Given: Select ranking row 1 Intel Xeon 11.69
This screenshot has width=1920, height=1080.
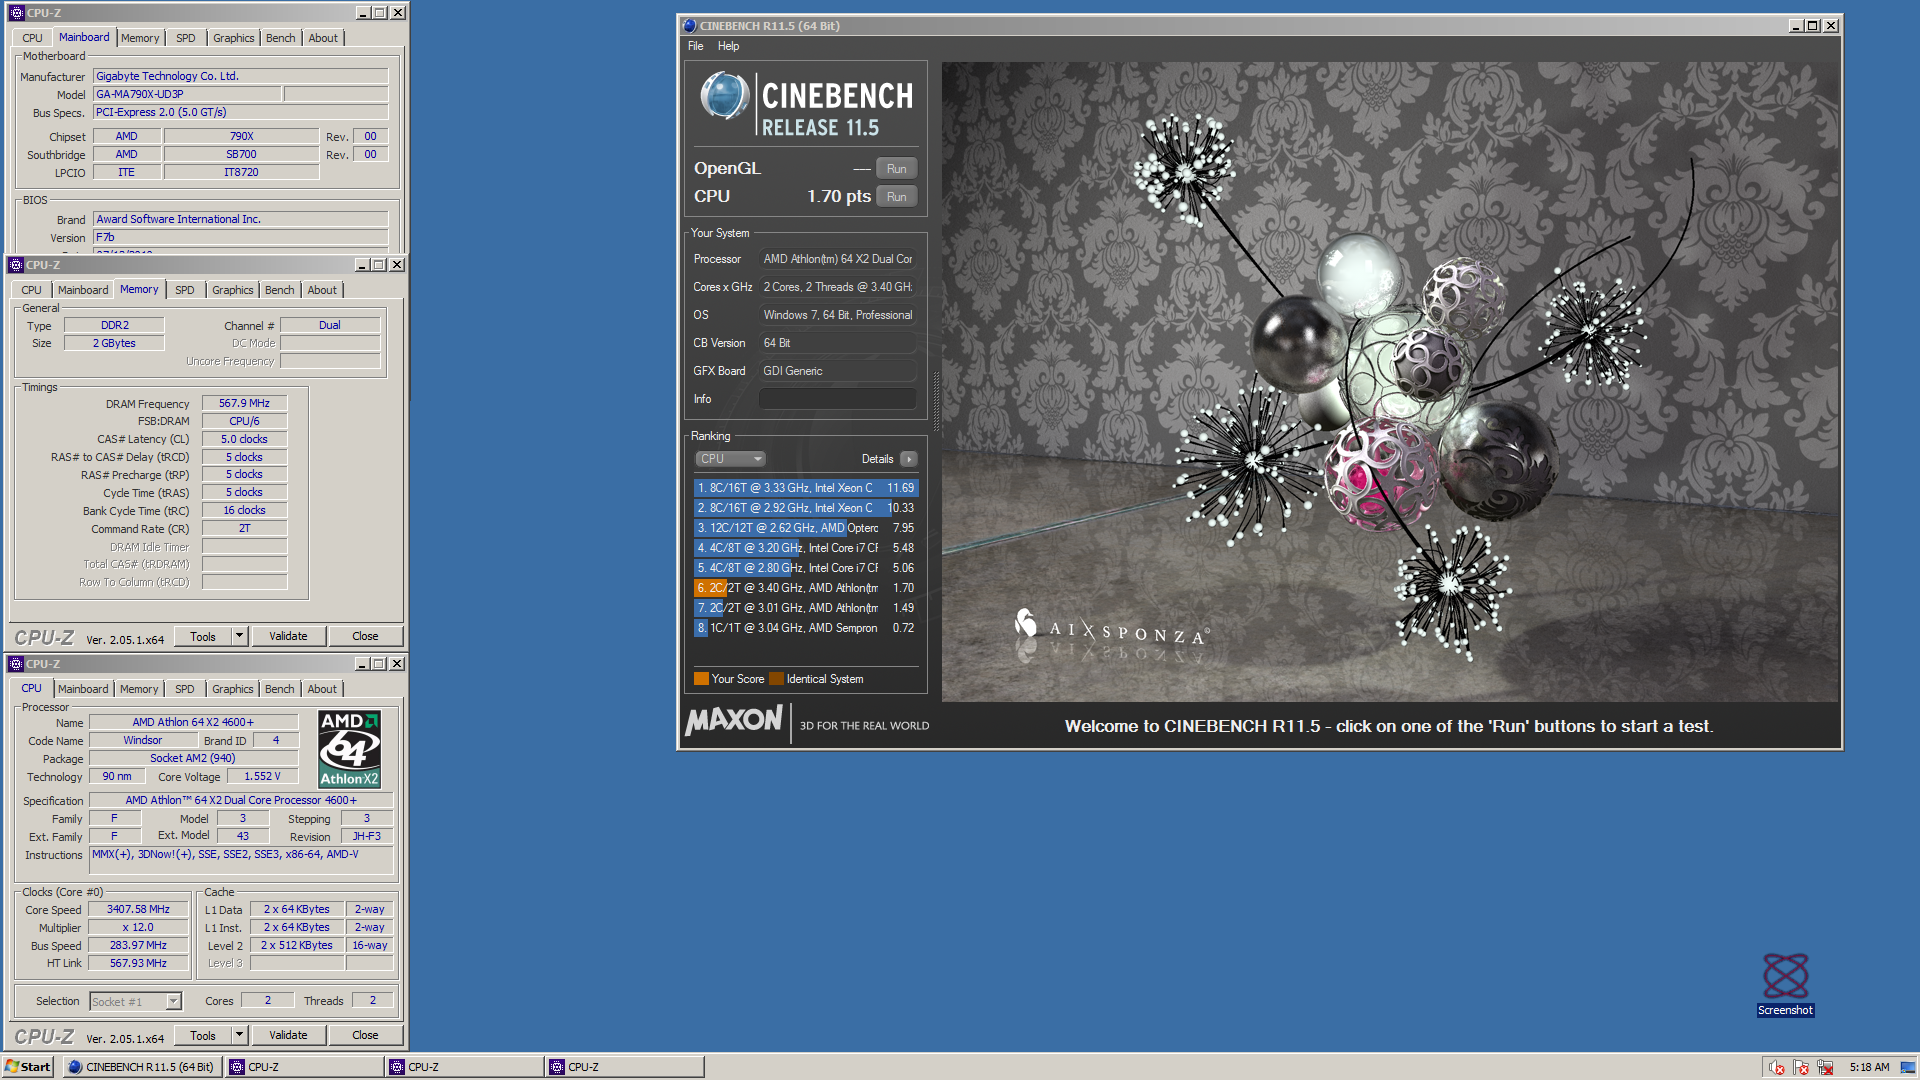Looking at the screenshot, I should click(806, 488).
